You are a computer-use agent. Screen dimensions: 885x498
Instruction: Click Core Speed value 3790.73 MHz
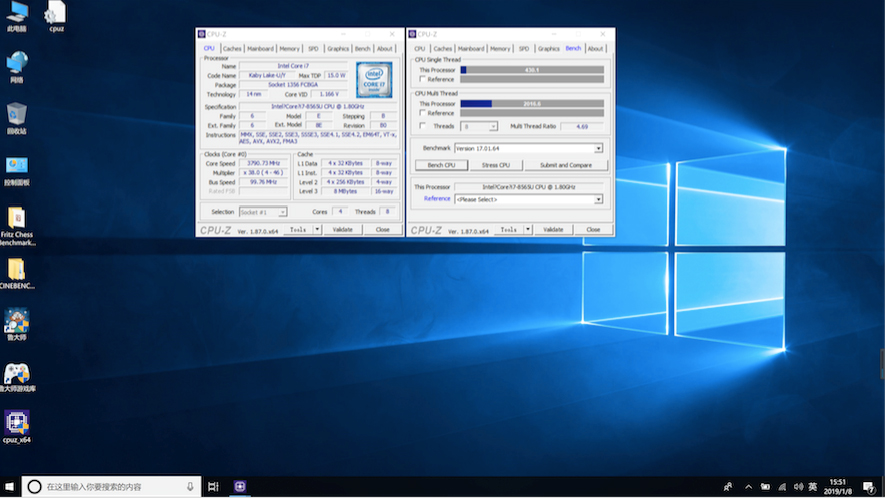click(x=264, y=163)
